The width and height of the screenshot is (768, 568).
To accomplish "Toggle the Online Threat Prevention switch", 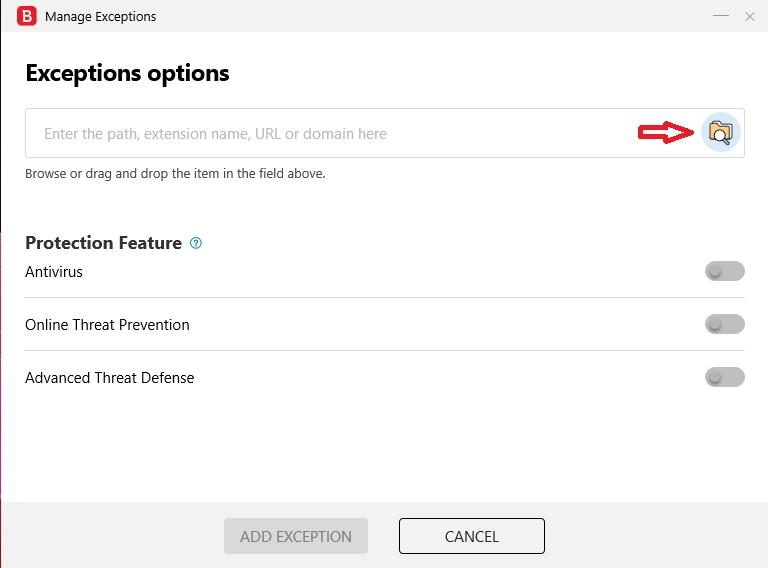I will tap(724, 324).
